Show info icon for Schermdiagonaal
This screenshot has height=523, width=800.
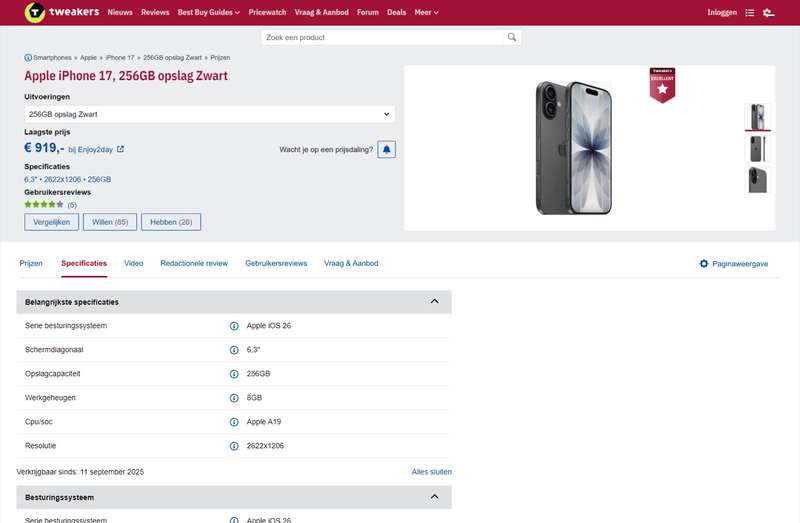(x=234, y=350)
